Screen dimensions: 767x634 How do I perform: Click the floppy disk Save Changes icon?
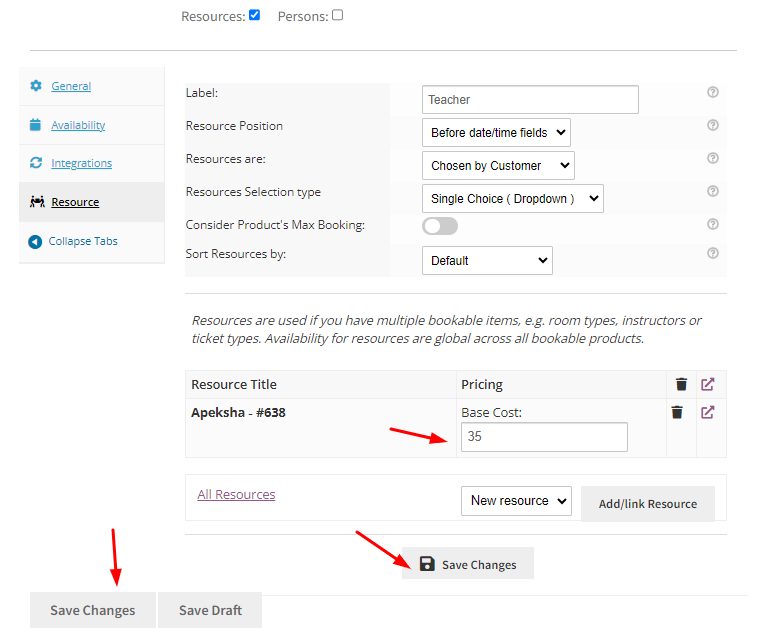click(427, 564)
